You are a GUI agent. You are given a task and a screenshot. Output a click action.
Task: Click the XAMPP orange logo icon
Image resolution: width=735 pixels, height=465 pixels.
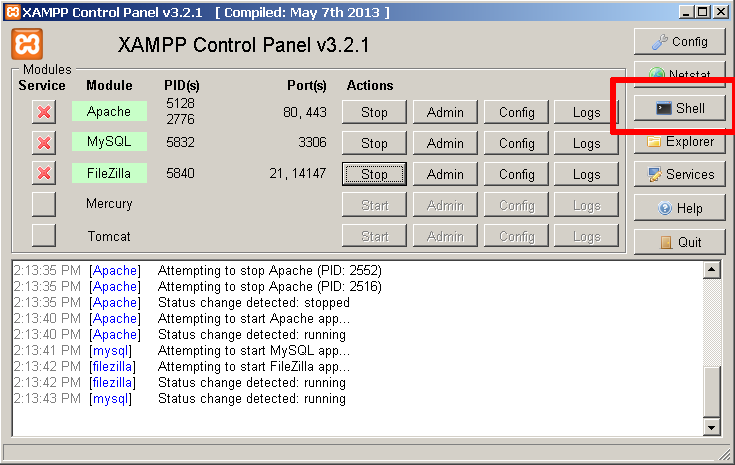click(27, 45)
